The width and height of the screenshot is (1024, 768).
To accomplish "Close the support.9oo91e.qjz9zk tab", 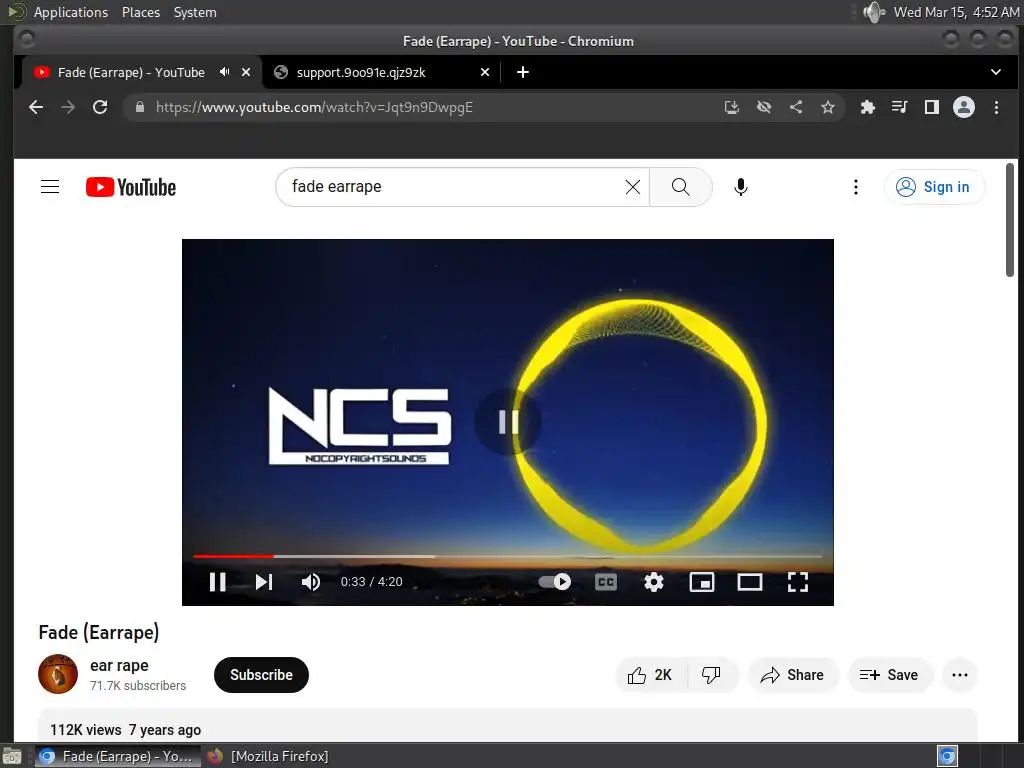I will tap(485, 72).
